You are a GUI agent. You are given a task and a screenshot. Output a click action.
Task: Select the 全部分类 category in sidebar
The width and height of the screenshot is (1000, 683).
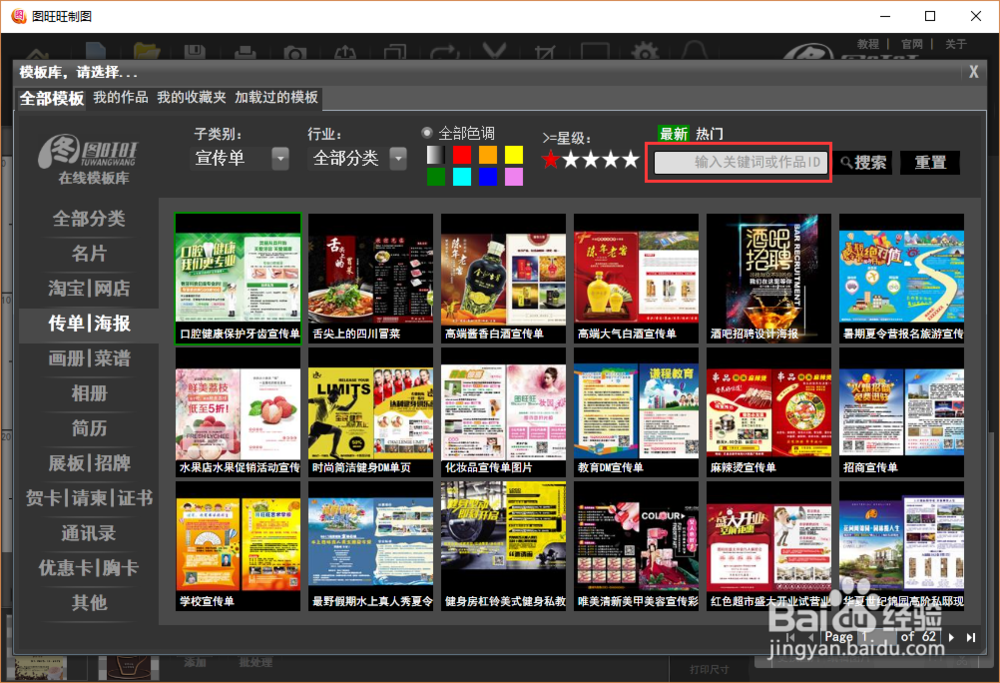coord(89,219)
